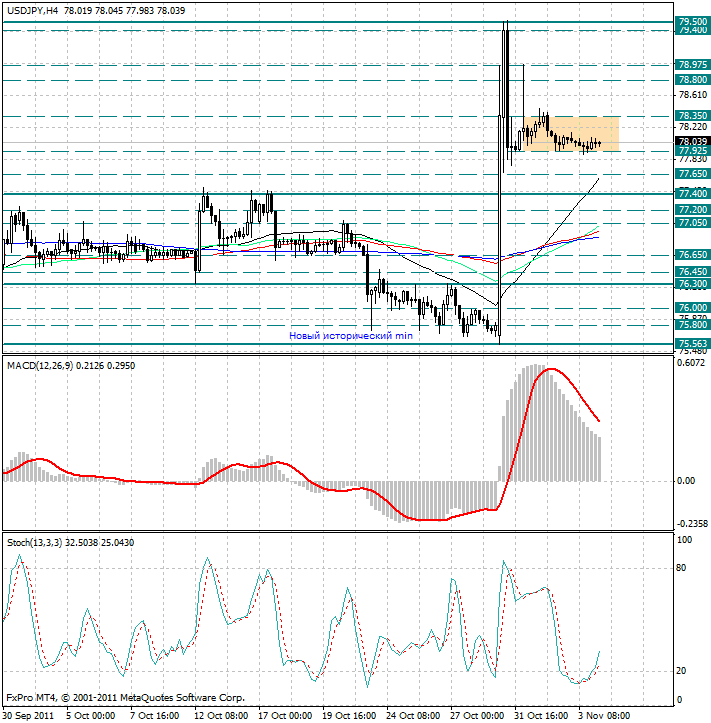This screenshot has width=711, height=723.
Task: Click the 3 Nov 08:00 time label
Action: tap(604, 716)
